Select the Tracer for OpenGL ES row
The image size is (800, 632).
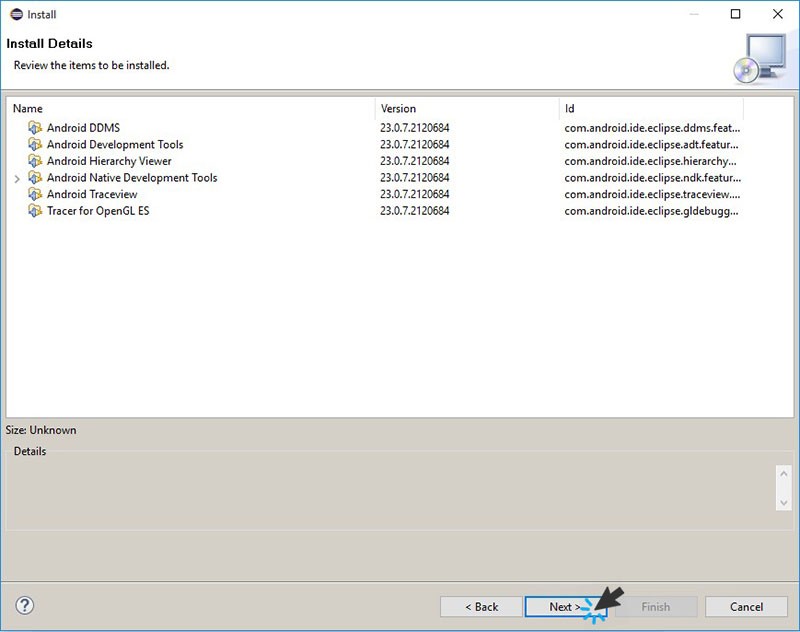(98, 211)
